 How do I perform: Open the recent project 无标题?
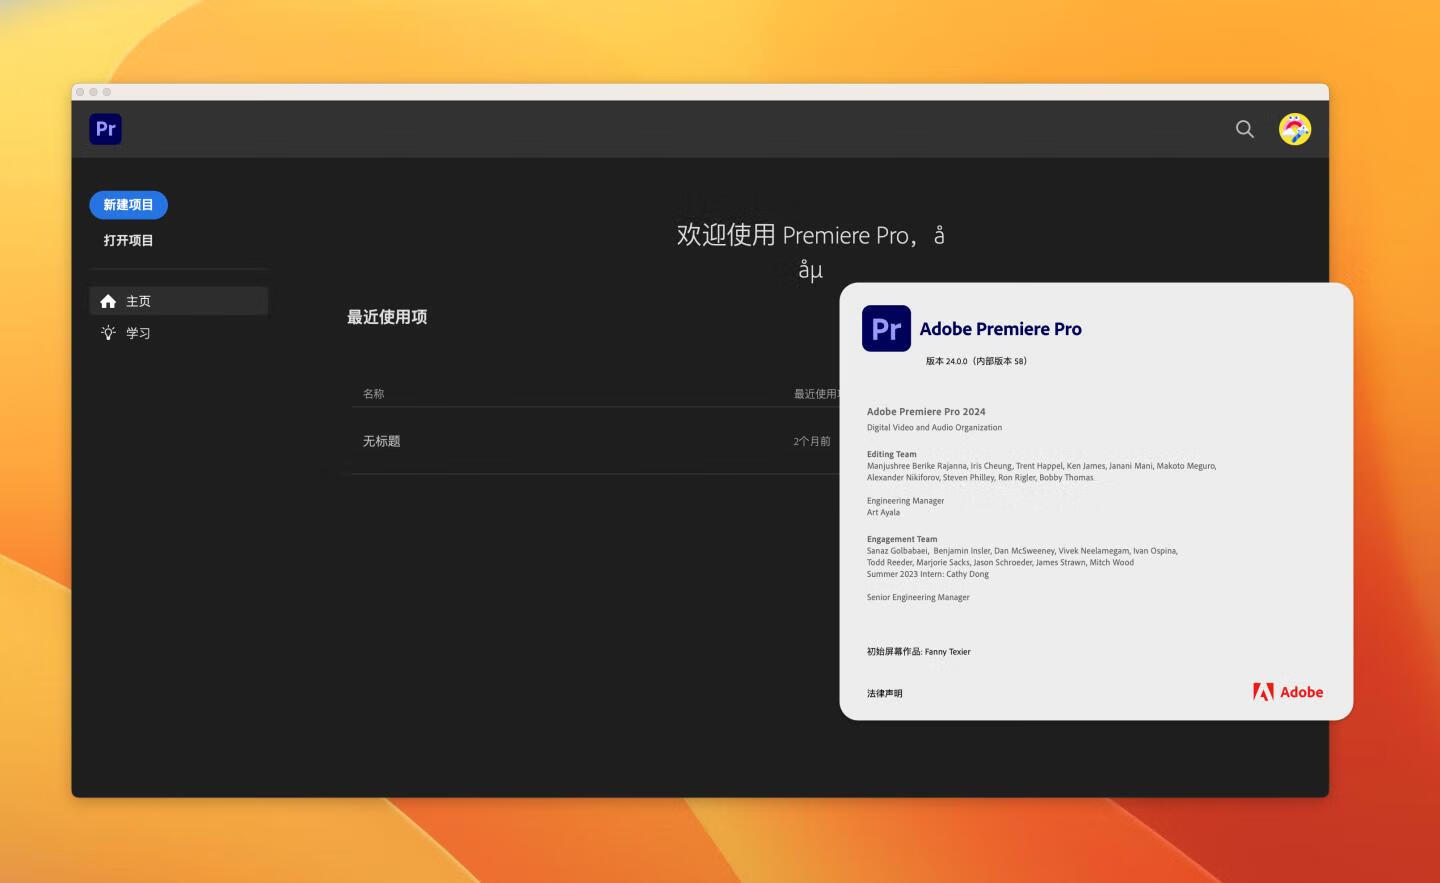[381, 441]
